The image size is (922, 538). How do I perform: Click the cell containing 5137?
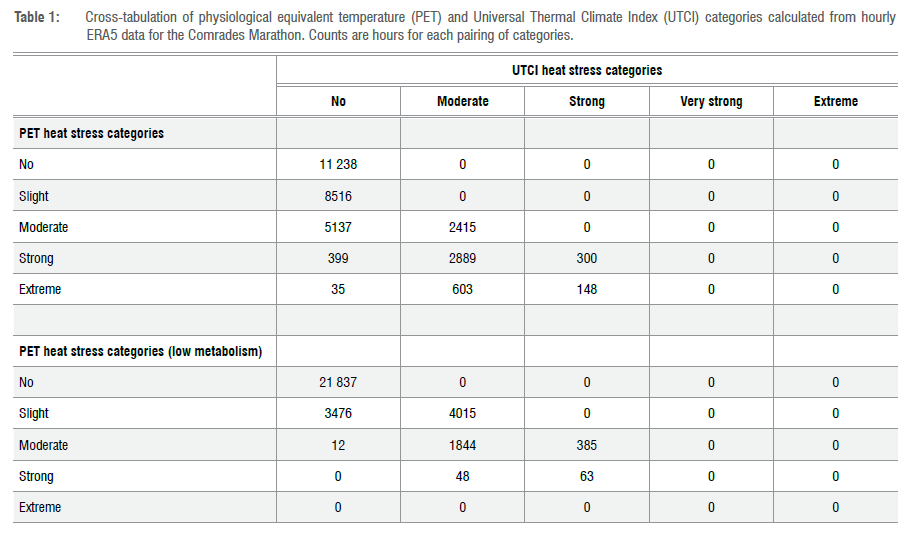click(x=338, y=227)
